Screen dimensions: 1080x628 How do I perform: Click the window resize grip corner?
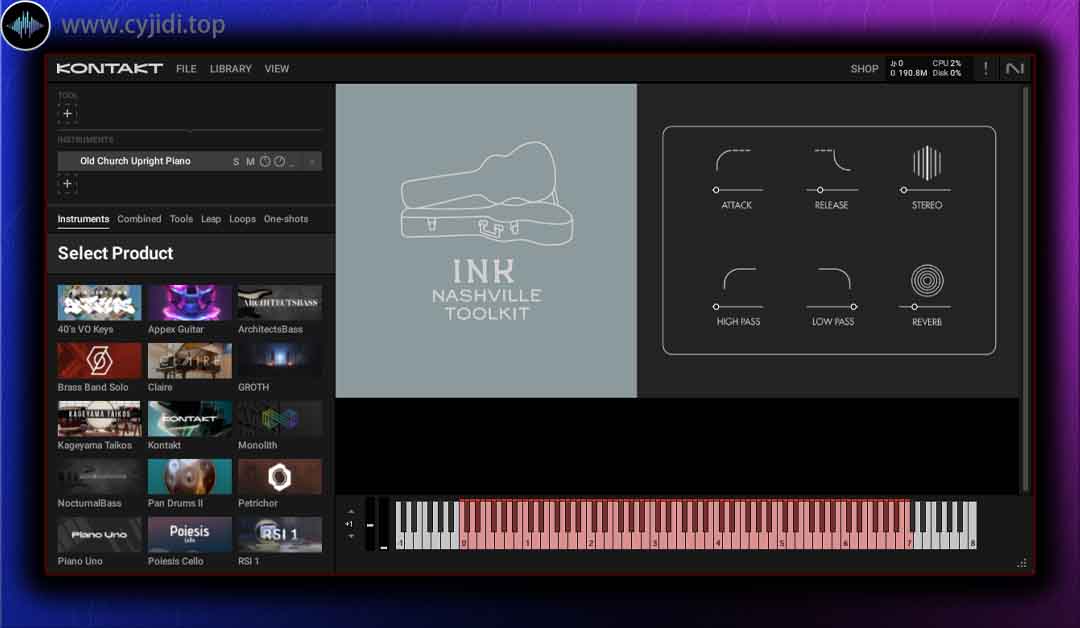1022,563
